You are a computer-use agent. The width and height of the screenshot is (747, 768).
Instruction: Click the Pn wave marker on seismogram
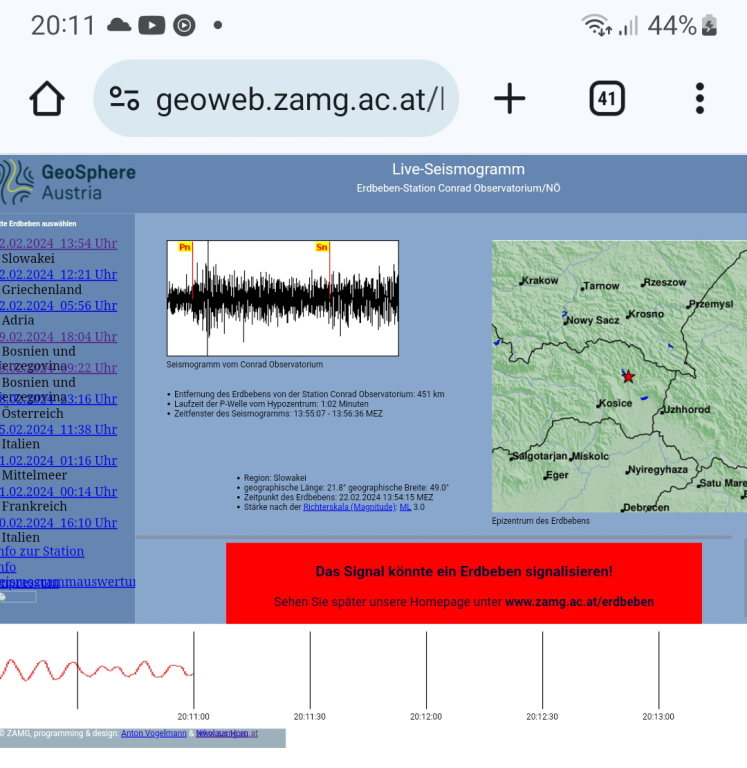(x=185, y=247)
